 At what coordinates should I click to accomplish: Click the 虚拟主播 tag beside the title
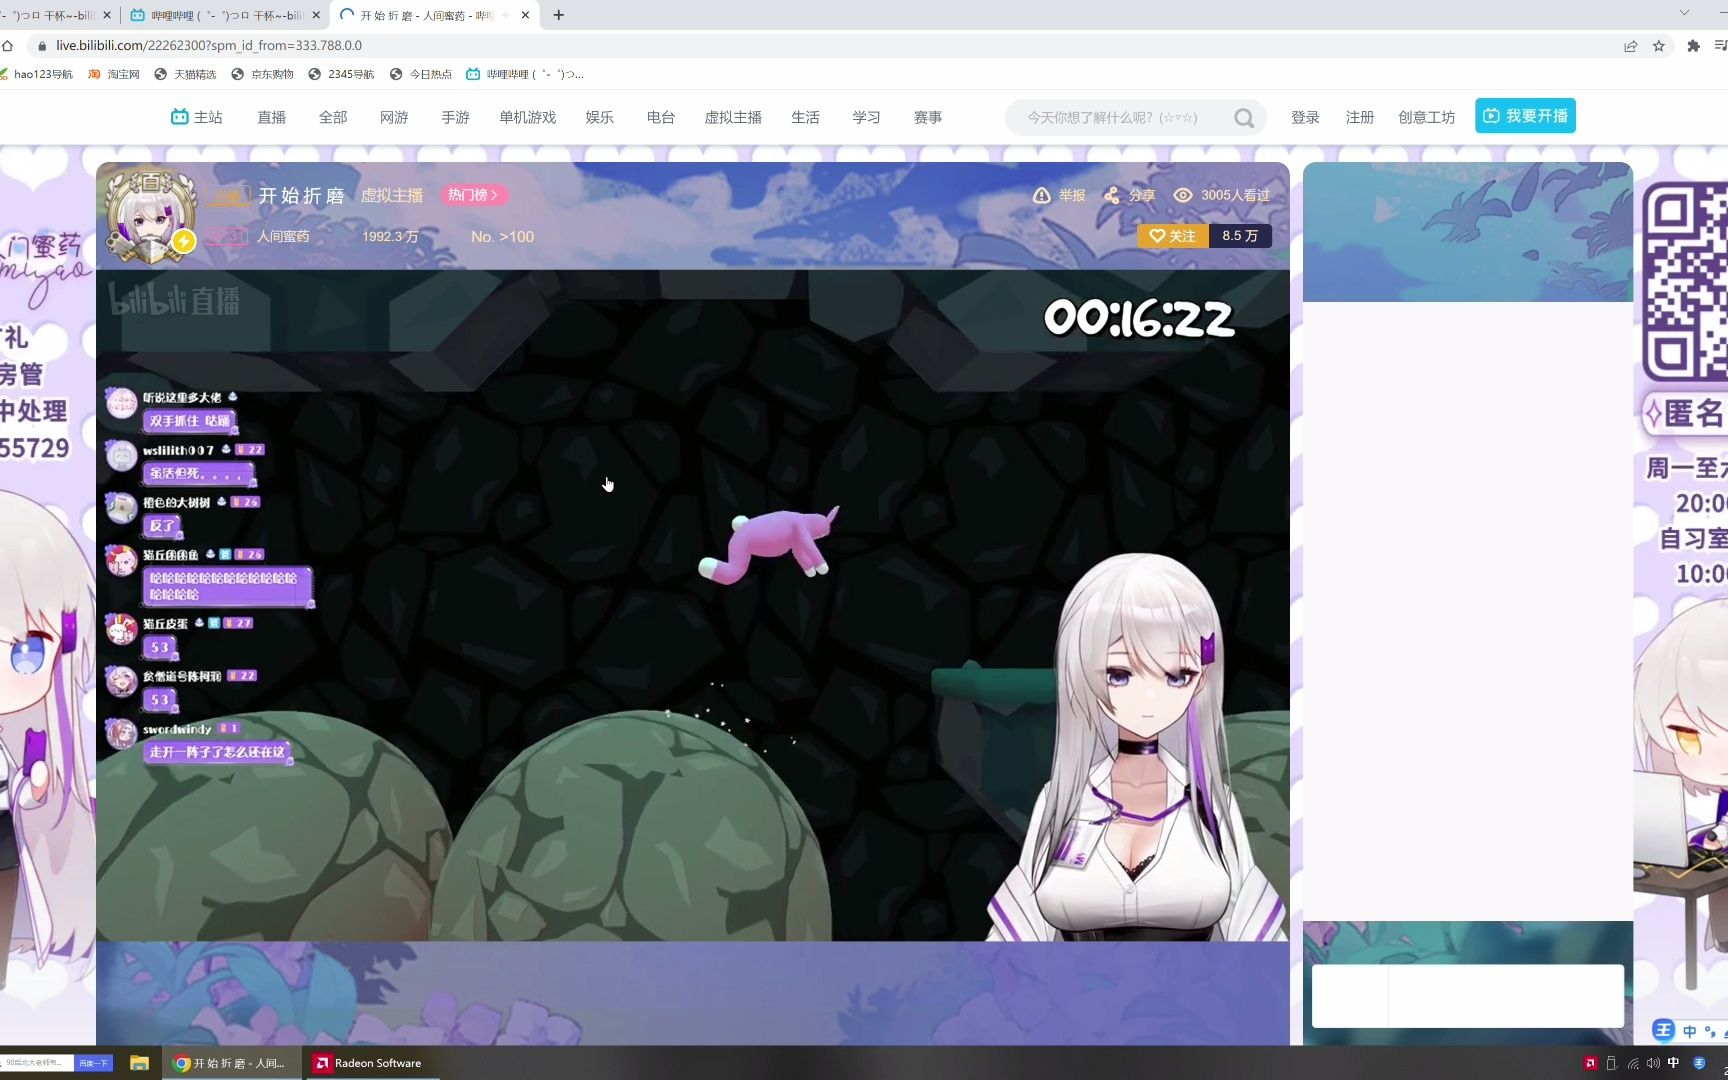[392, 195]
